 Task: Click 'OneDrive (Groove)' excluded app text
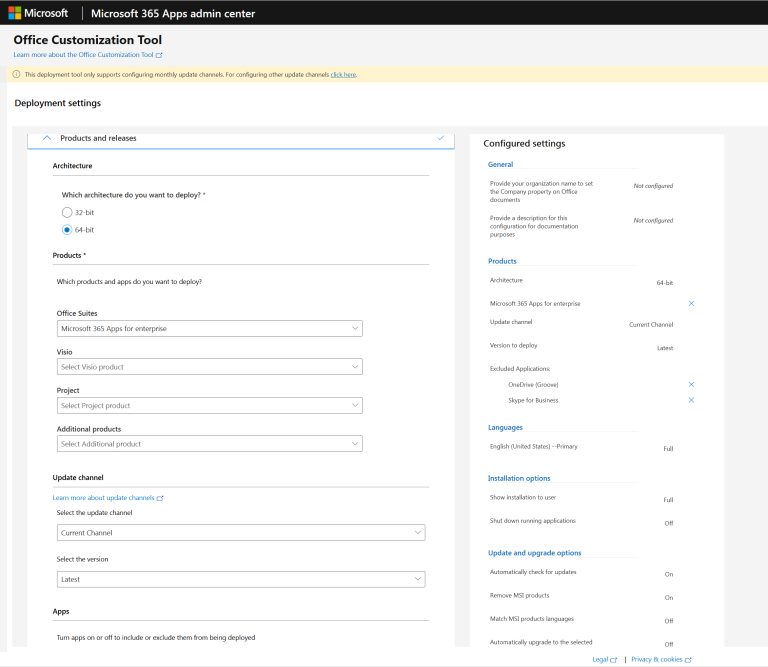(x=533, y=385)
